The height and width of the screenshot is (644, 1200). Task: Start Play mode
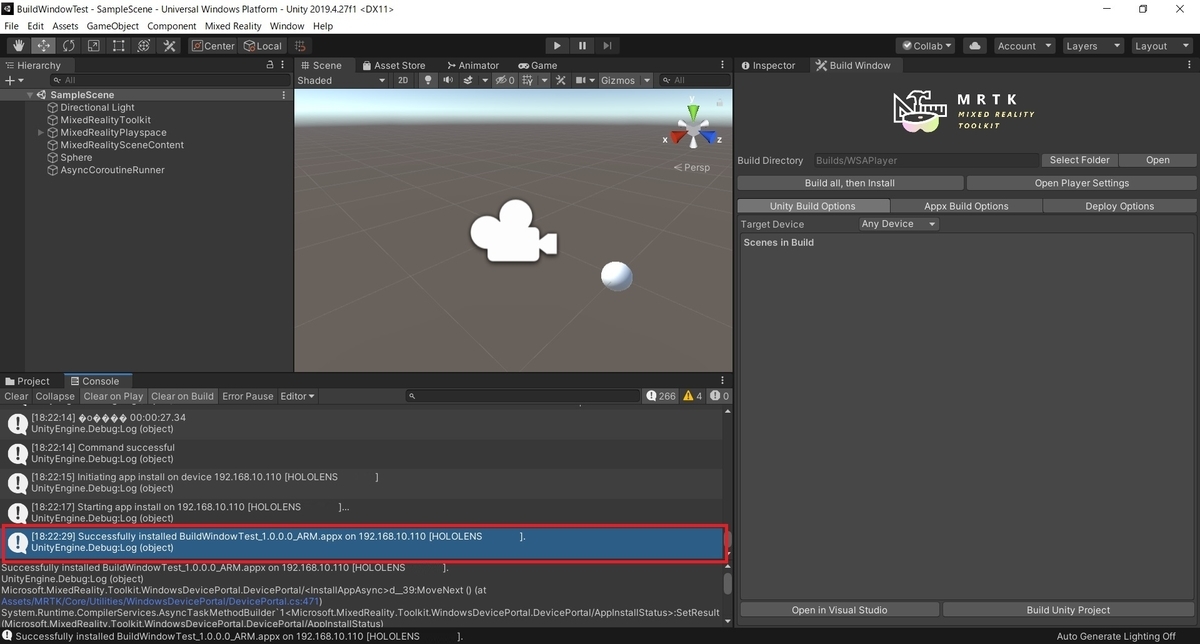[x=557, y=46]
